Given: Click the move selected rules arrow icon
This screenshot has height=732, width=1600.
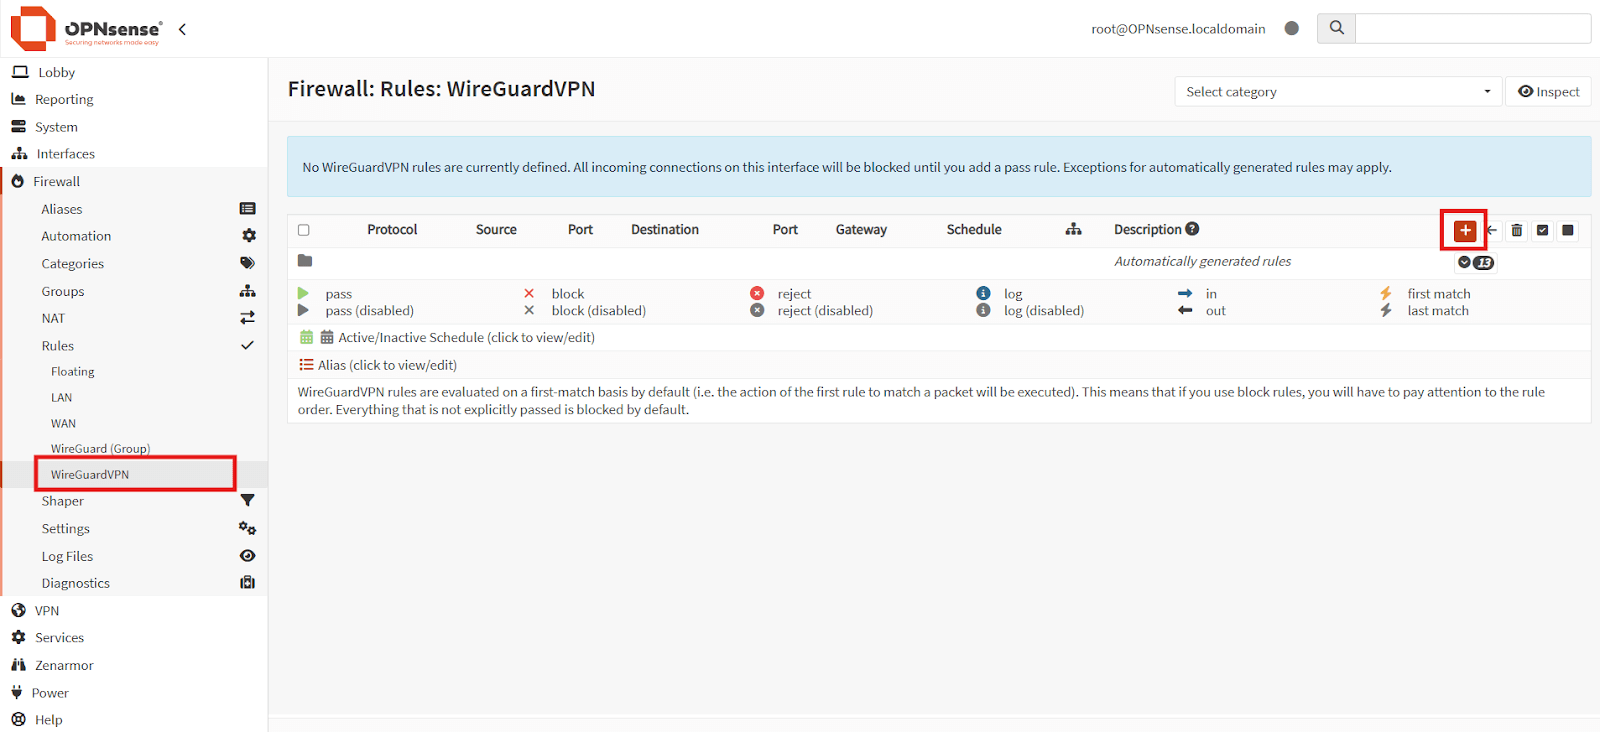Looking at the screenshot, I should [x=1492, y=231].
